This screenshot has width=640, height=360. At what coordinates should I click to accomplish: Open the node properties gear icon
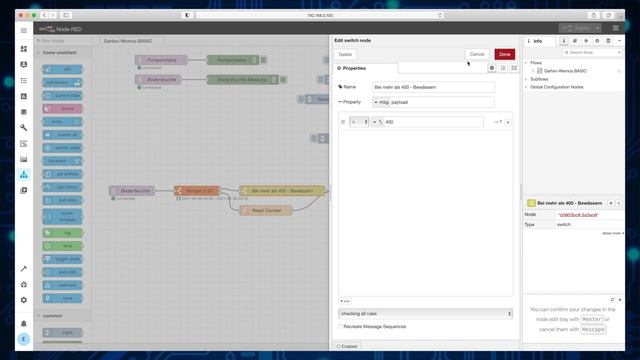pyautogui.click(x=492, y=68)
